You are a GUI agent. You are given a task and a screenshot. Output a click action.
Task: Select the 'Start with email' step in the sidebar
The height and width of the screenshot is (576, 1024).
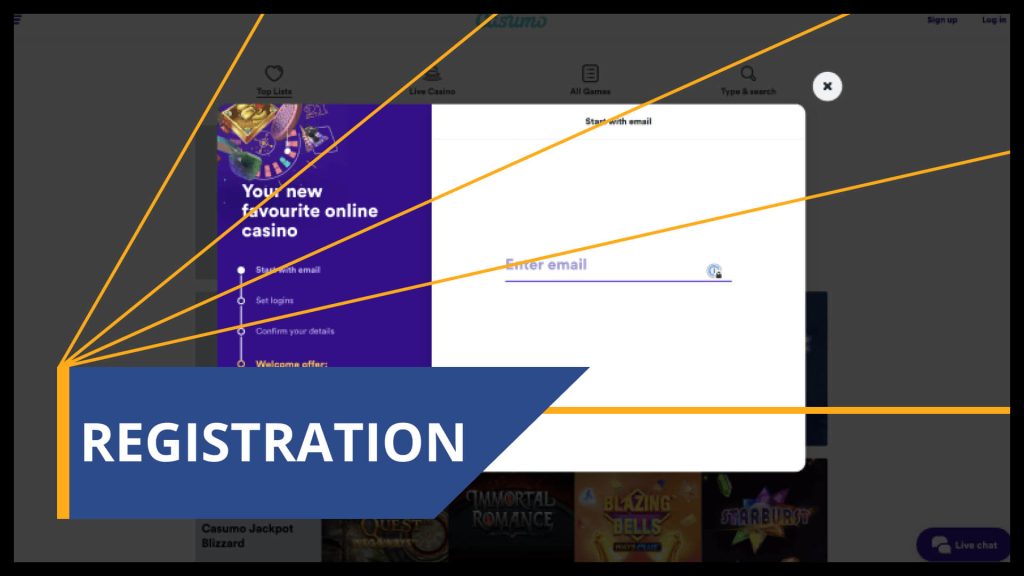(x=287, y=270)
